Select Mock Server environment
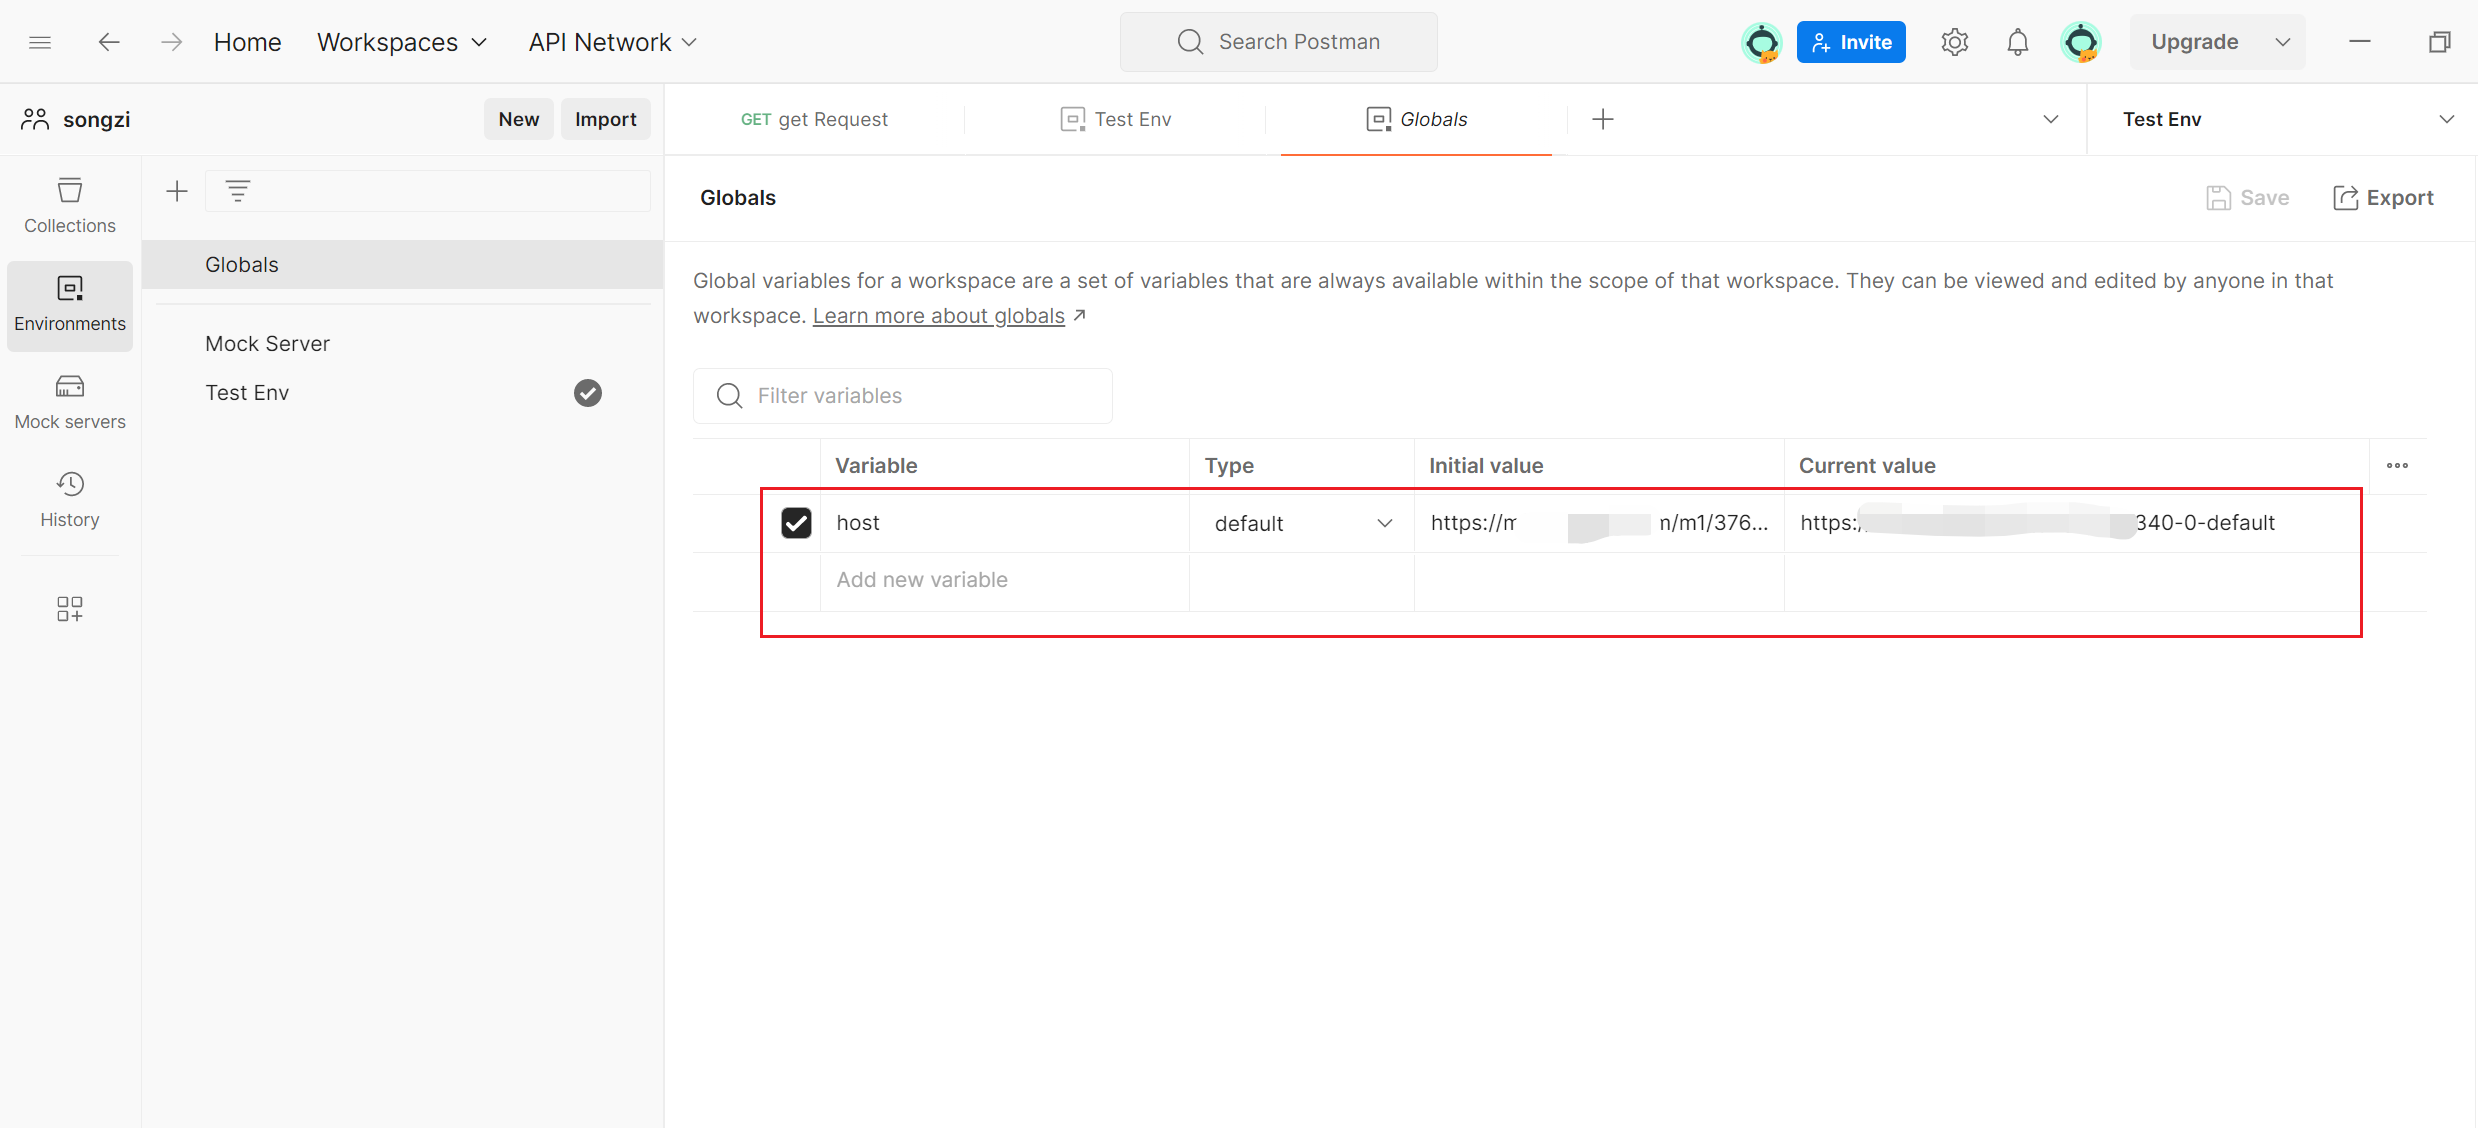The image size is (2478, 1128). [402, 344]
